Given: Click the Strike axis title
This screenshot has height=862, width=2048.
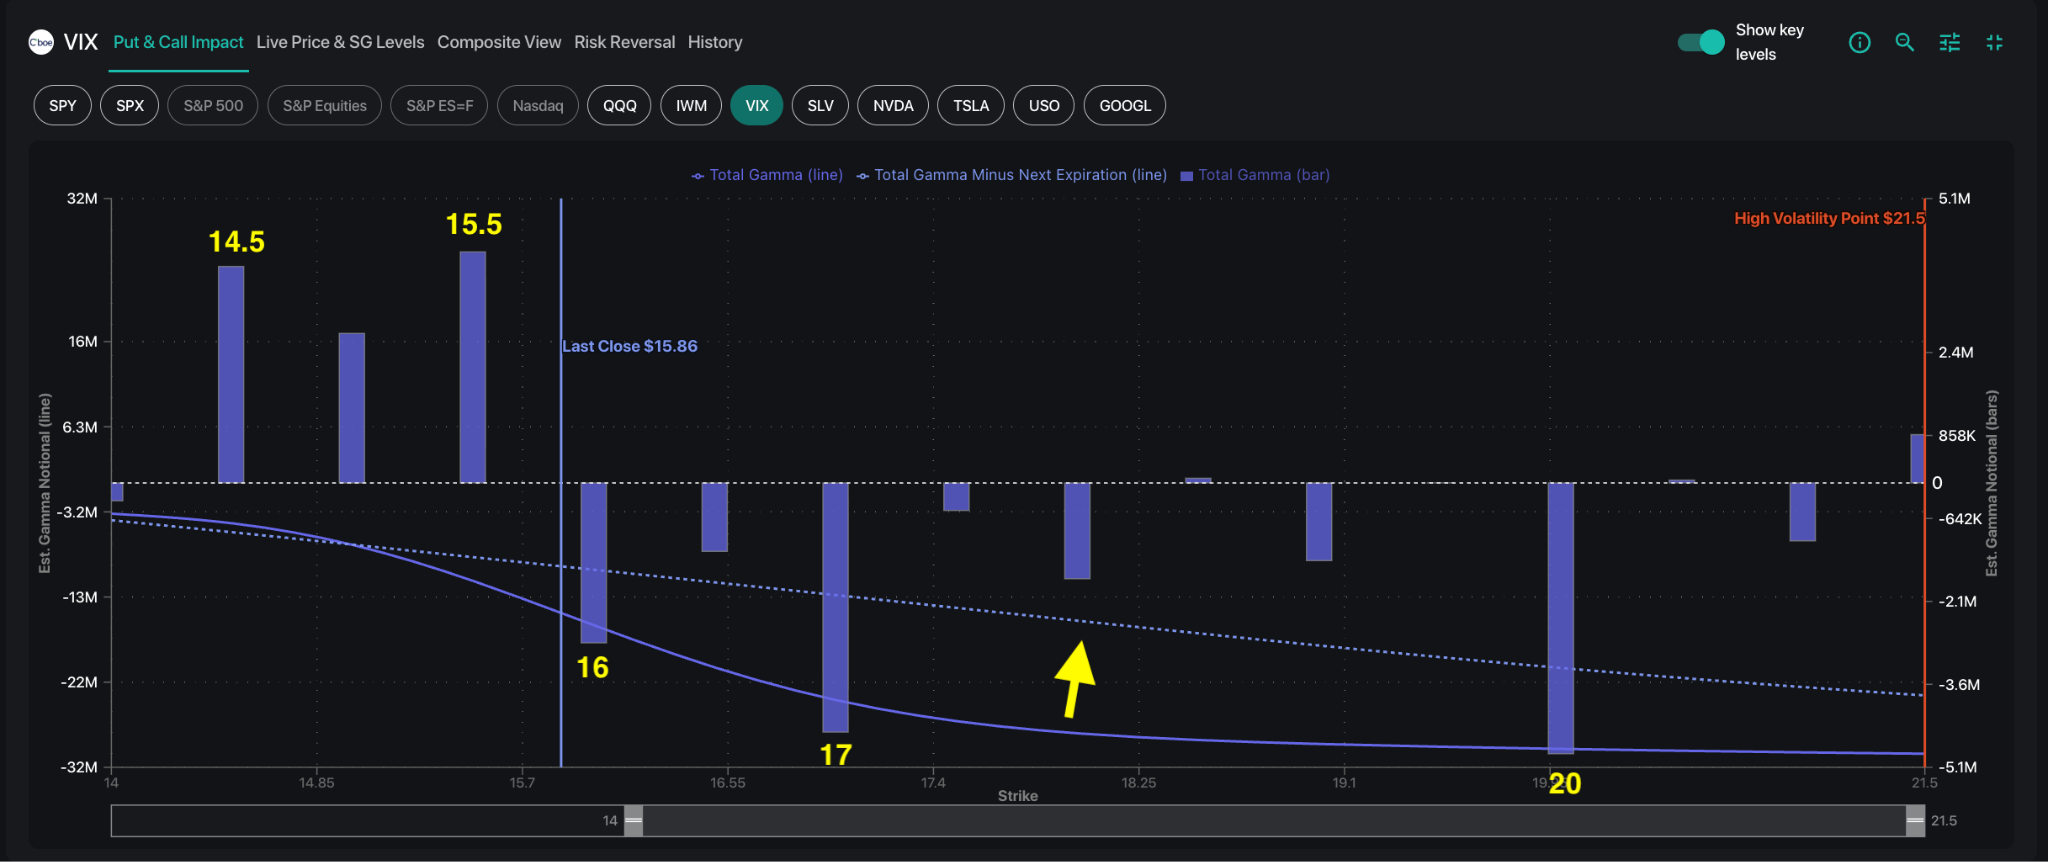Looking at the screenshot, I should point(1018,796).
